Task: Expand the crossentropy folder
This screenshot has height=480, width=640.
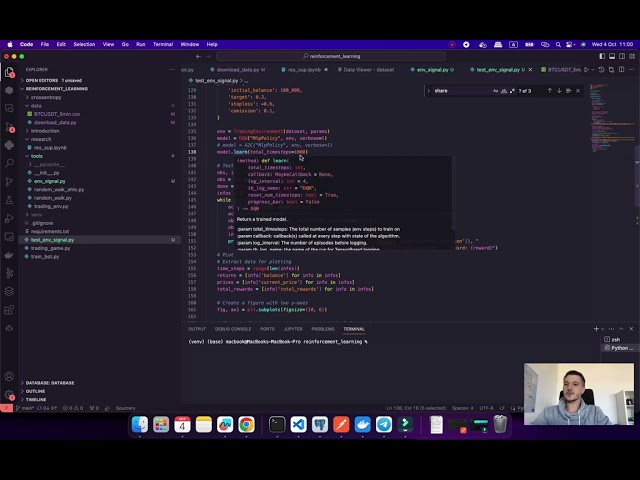Action: click(x=46, y=97)
